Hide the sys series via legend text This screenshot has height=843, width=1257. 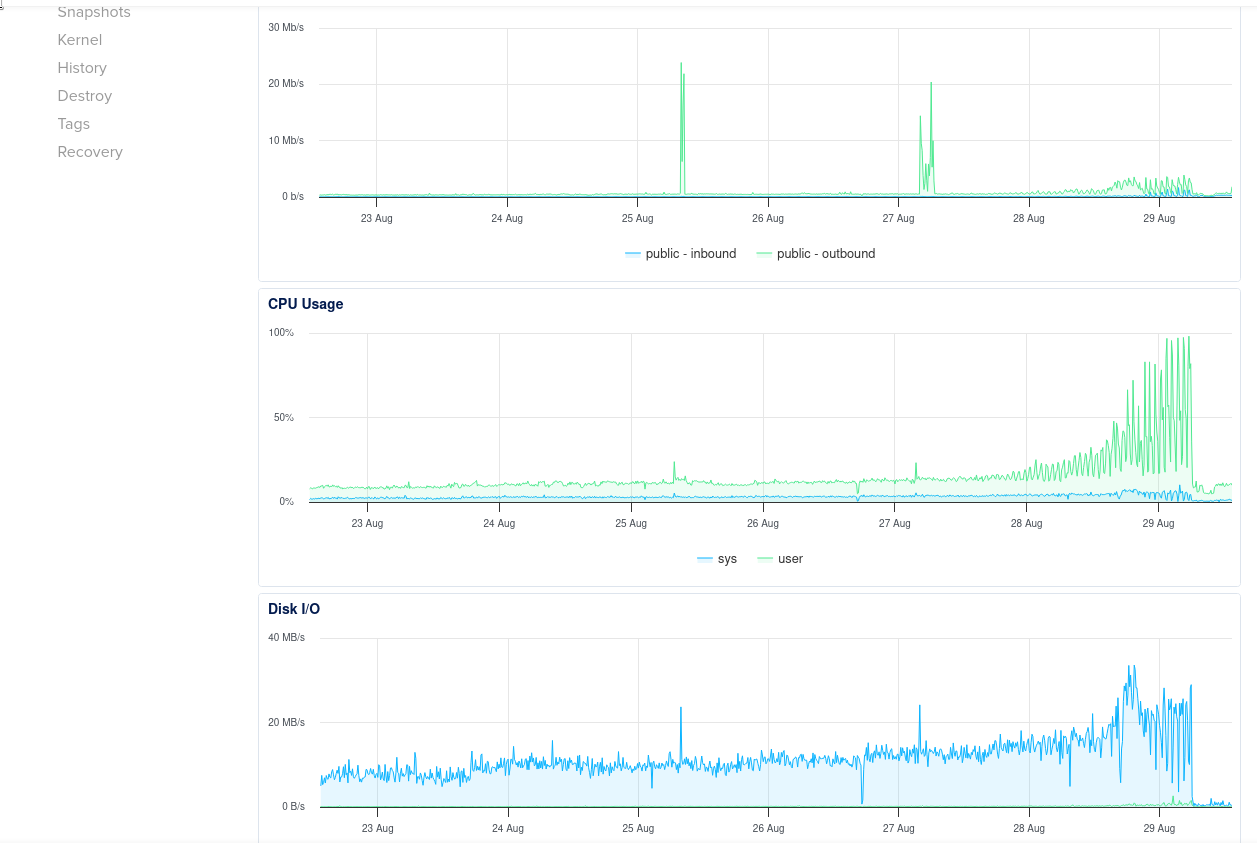[x=727, y=559]
